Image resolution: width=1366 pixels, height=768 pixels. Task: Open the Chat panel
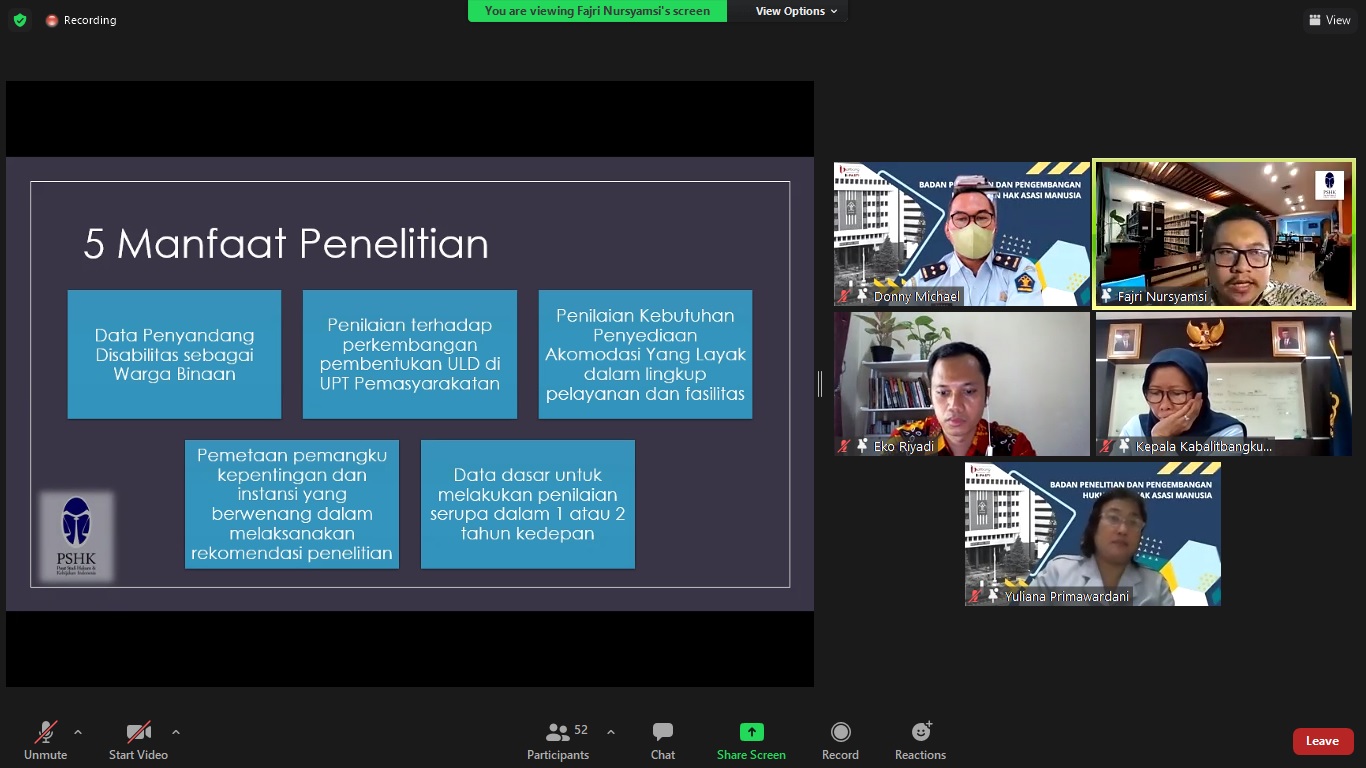662,741
